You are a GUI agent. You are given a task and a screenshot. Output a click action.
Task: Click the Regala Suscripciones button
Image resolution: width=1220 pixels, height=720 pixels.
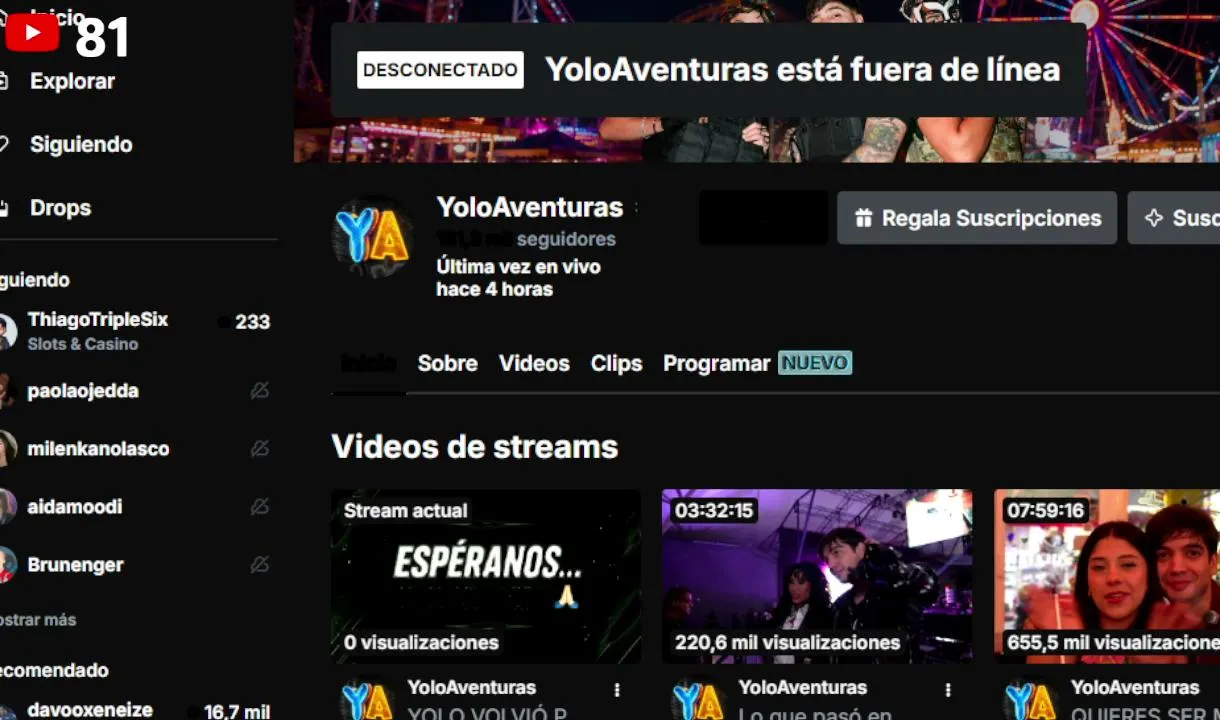(977, 218)
